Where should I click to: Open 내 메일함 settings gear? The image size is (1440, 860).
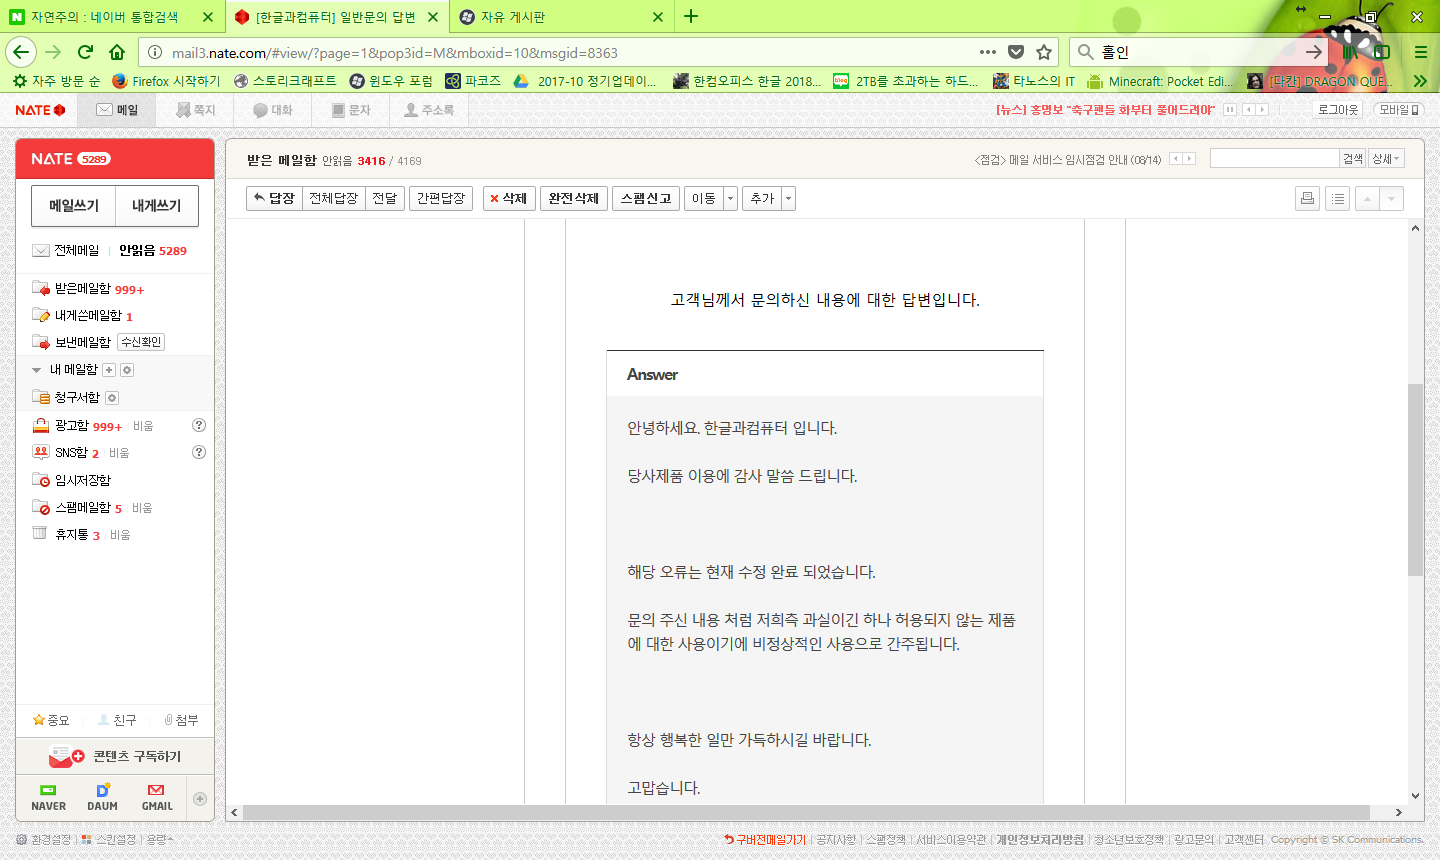tap(127, 370)
